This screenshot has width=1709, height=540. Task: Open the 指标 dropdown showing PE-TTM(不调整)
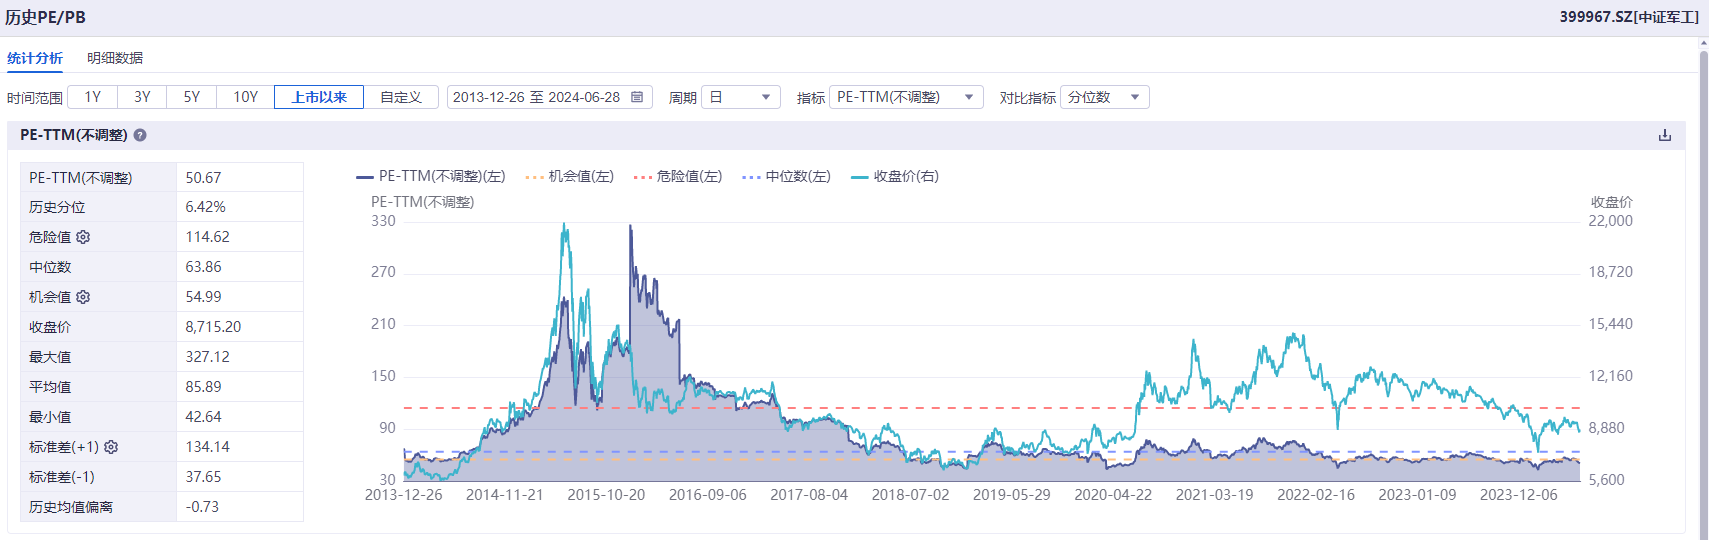(905, 97)
